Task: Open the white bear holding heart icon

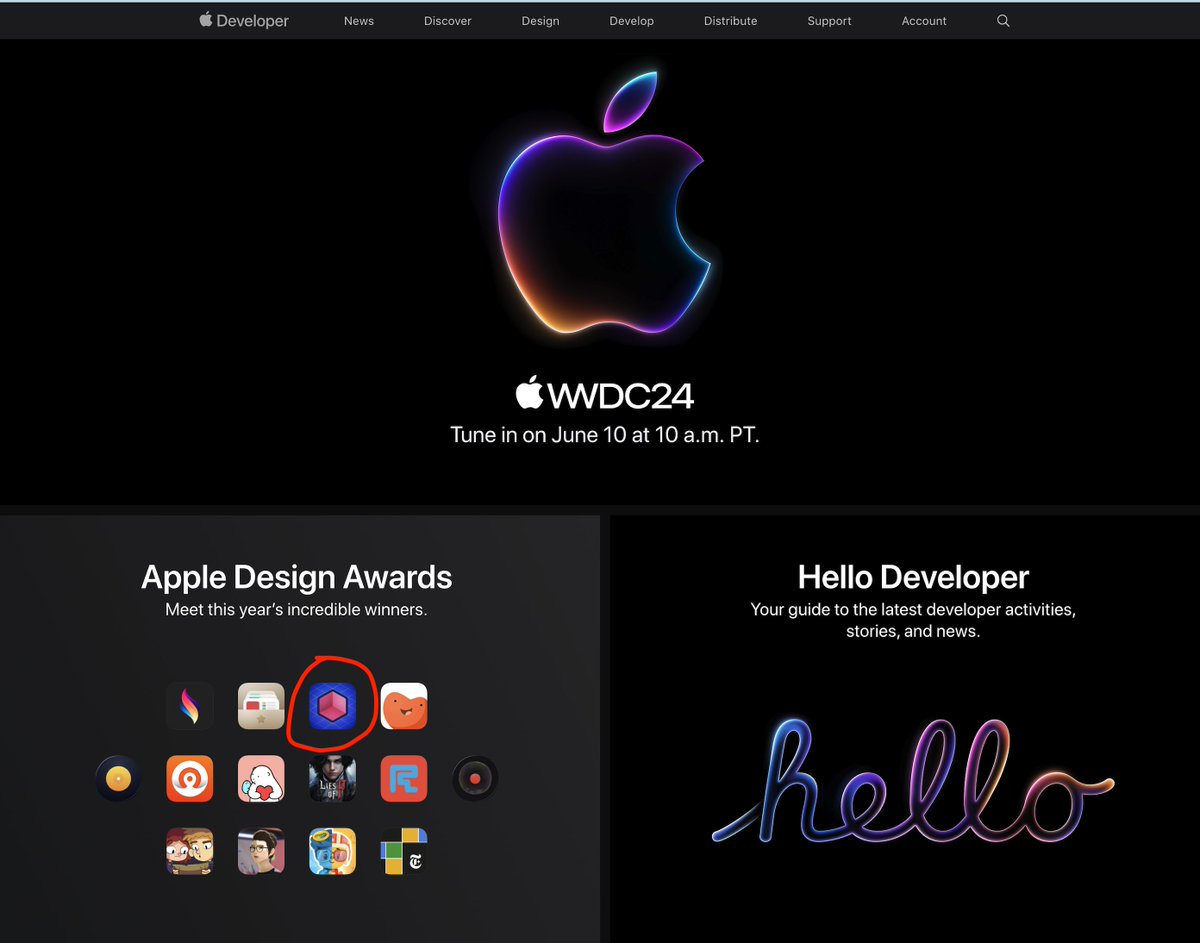Action: pos(261,778)
